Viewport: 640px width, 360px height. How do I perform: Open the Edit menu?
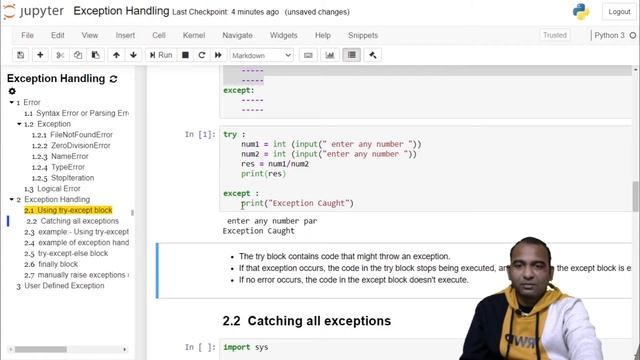coord(58,36)
